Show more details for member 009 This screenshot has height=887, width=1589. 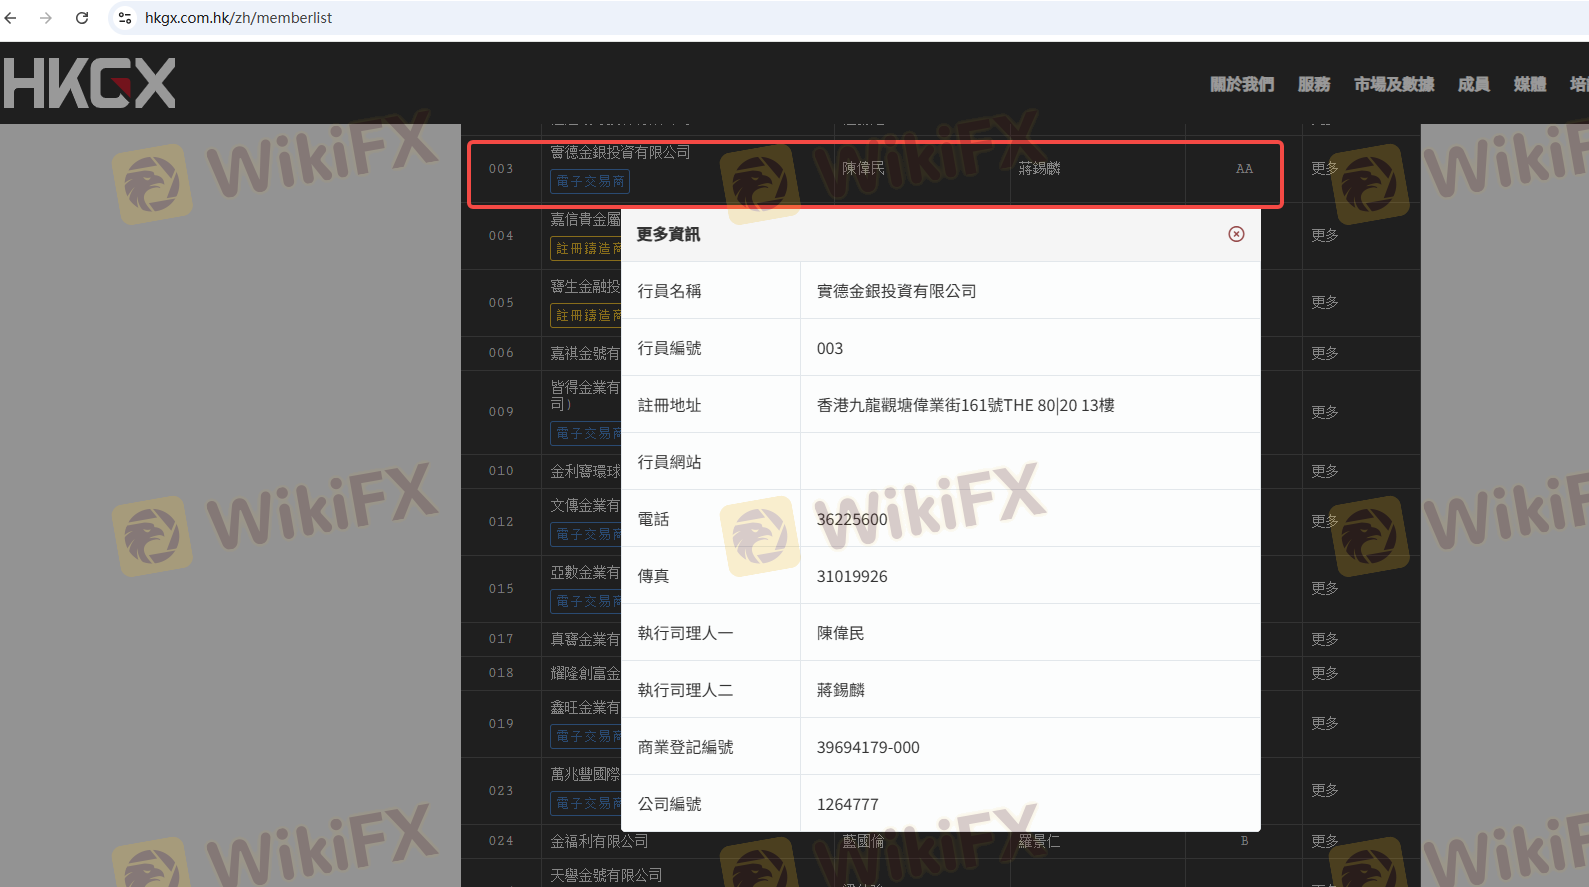point(1324,412)
